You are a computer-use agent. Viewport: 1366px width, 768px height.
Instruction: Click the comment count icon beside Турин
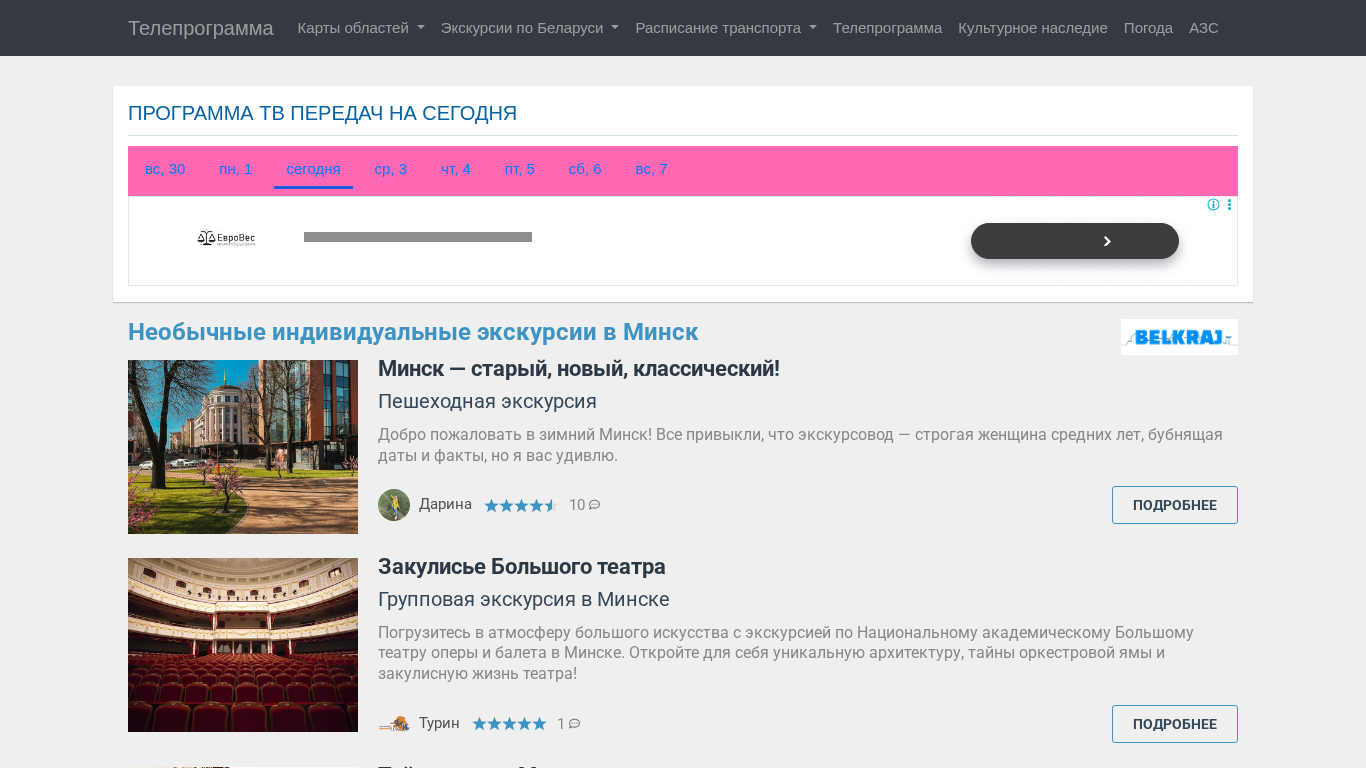pos(574,724)
